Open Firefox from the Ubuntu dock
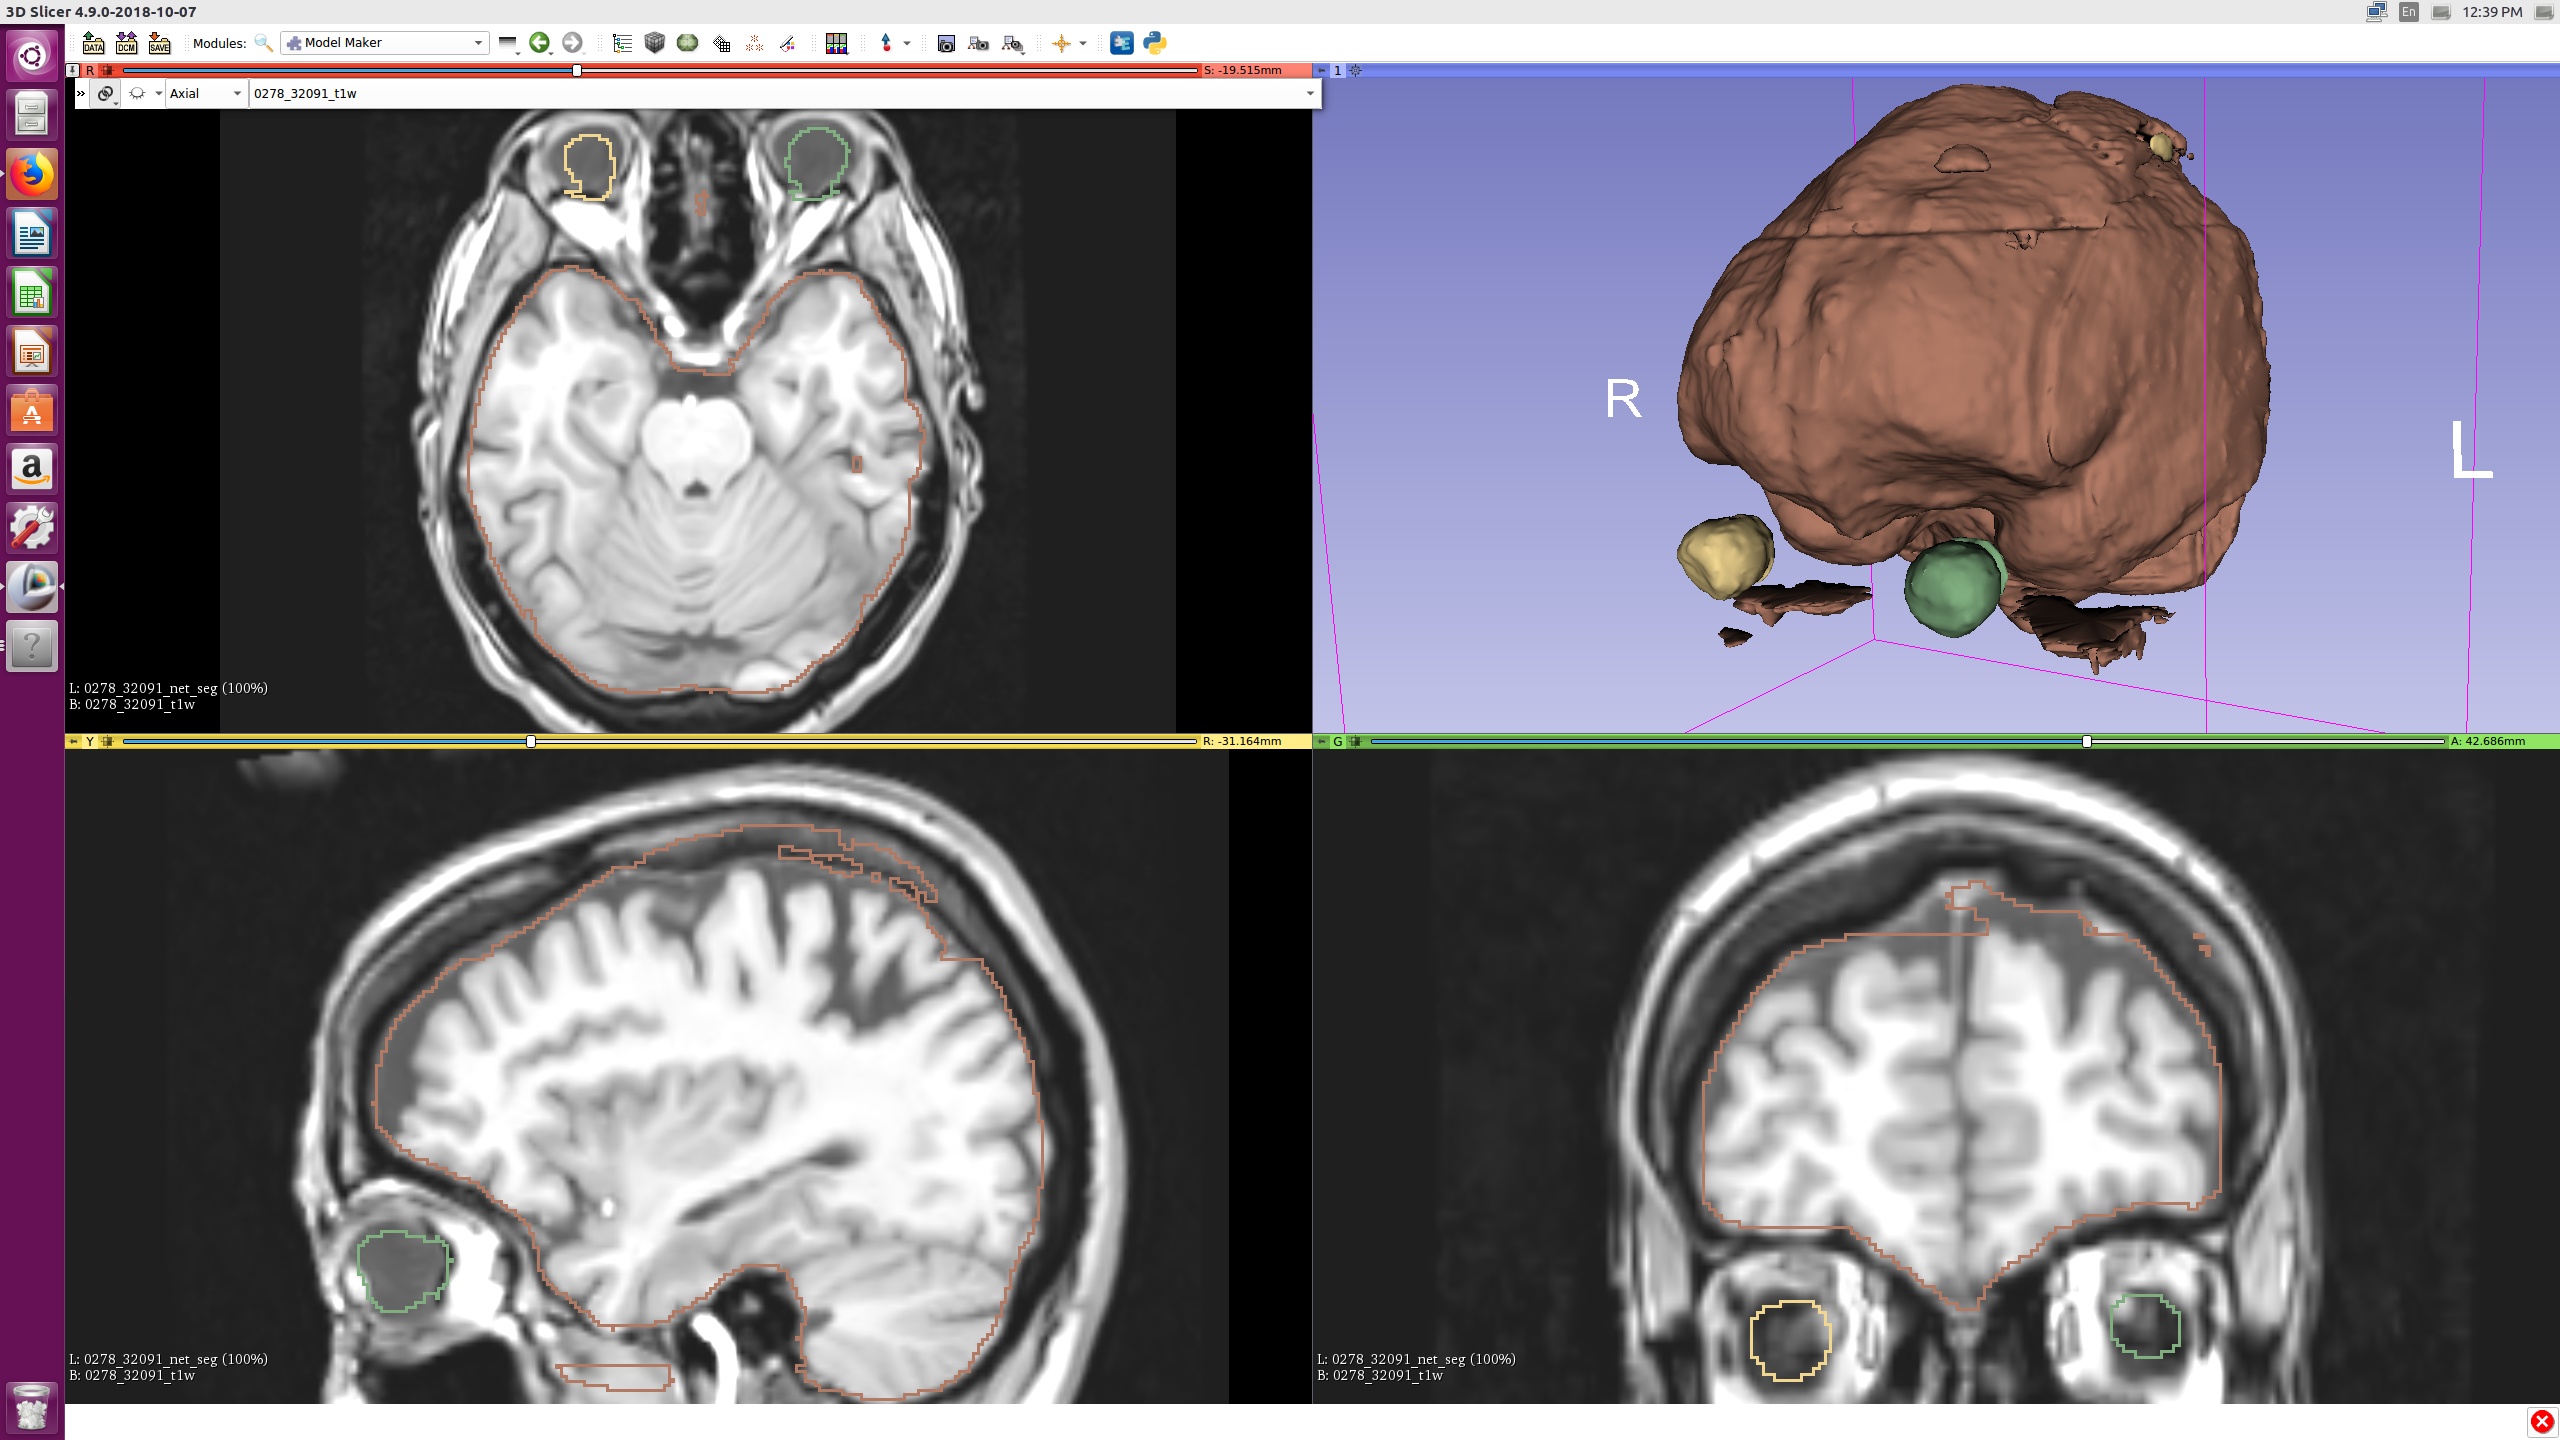 click(x=32, y=175)
